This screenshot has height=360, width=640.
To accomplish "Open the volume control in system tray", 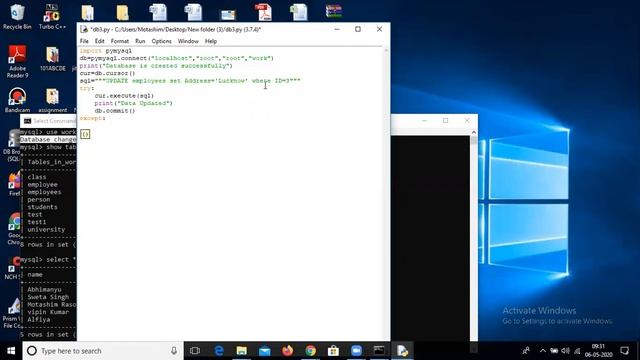I will [x=565, y=351].
